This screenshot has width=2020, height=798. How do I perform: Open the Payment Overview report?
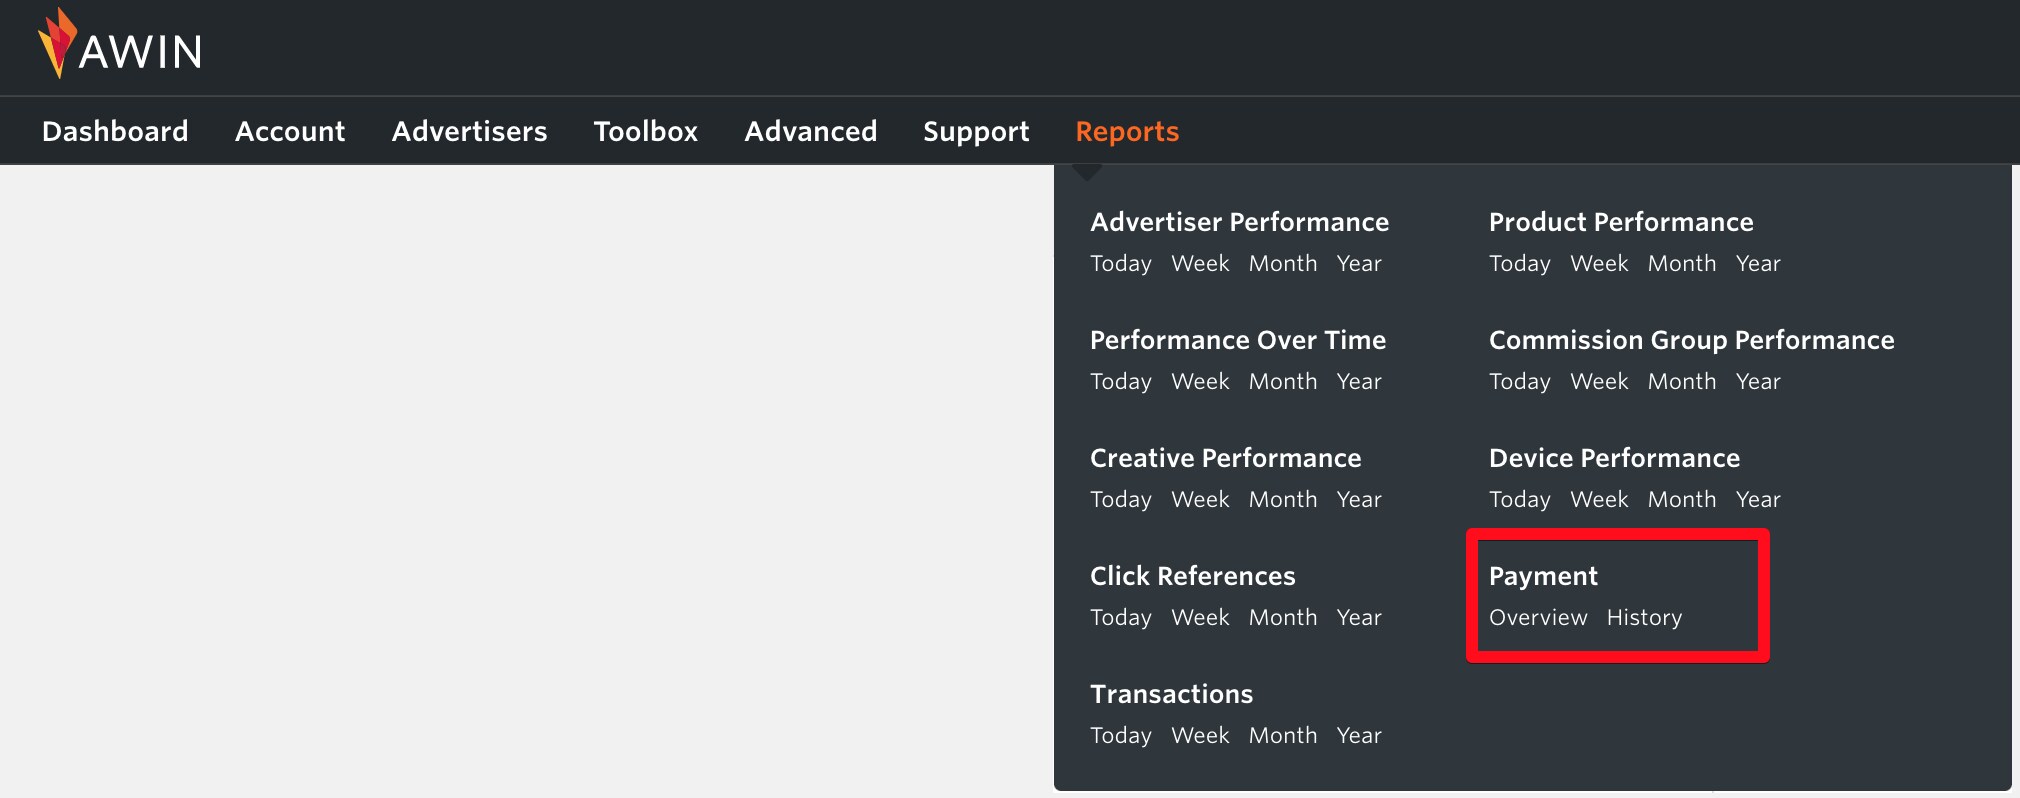click(x=1537, y=618)
